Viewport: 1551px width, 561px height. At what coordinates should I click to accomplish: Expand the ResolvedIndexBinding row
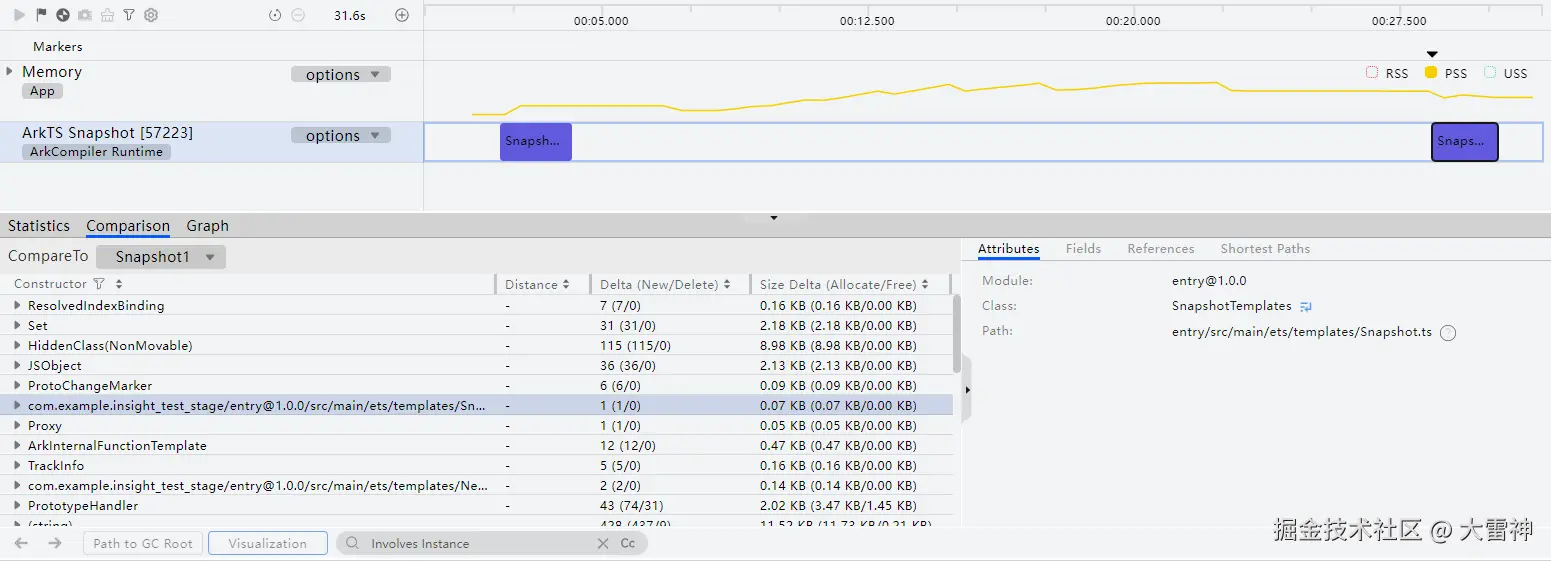click(17, 305)
